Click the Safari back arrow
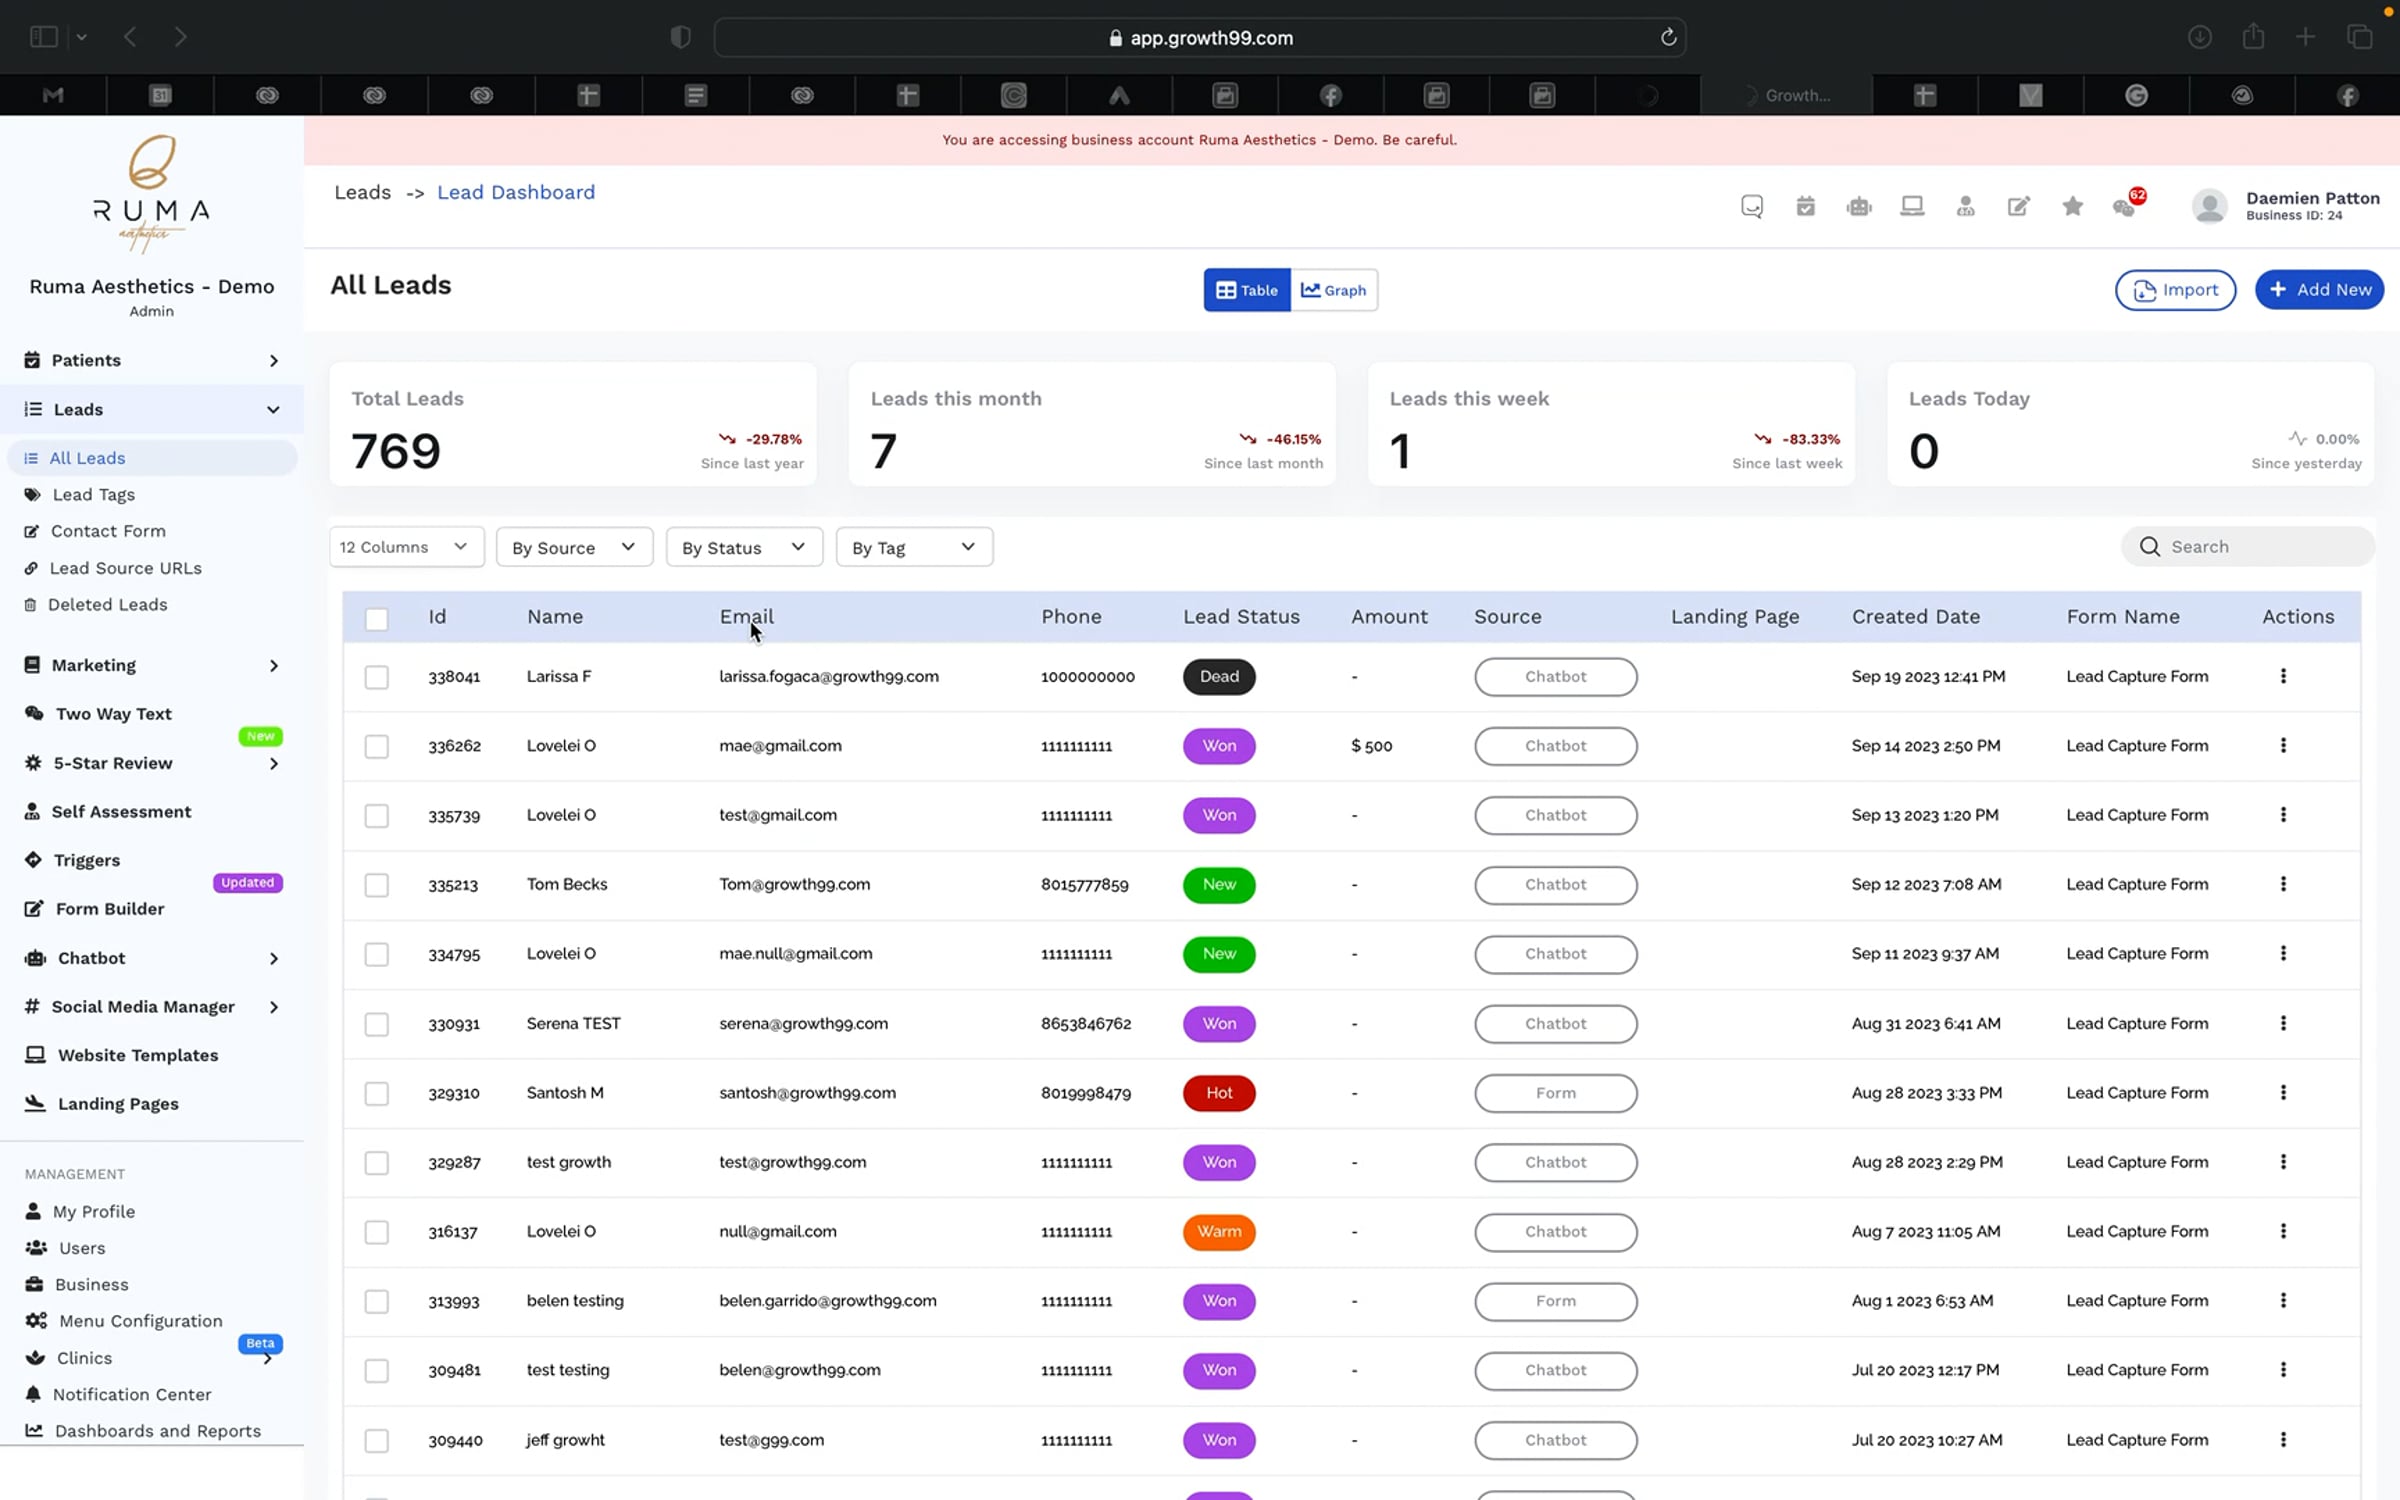 coord(130,37)
